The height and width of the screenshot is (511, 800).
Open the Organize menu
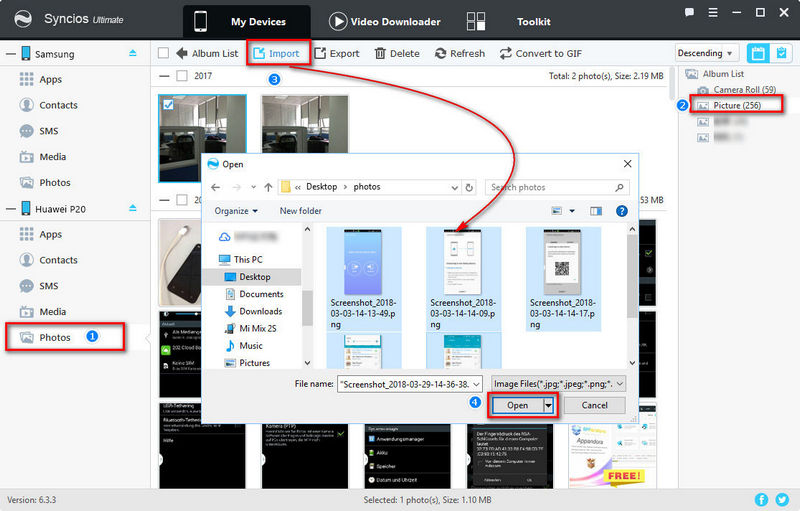[x=236, y=211]
